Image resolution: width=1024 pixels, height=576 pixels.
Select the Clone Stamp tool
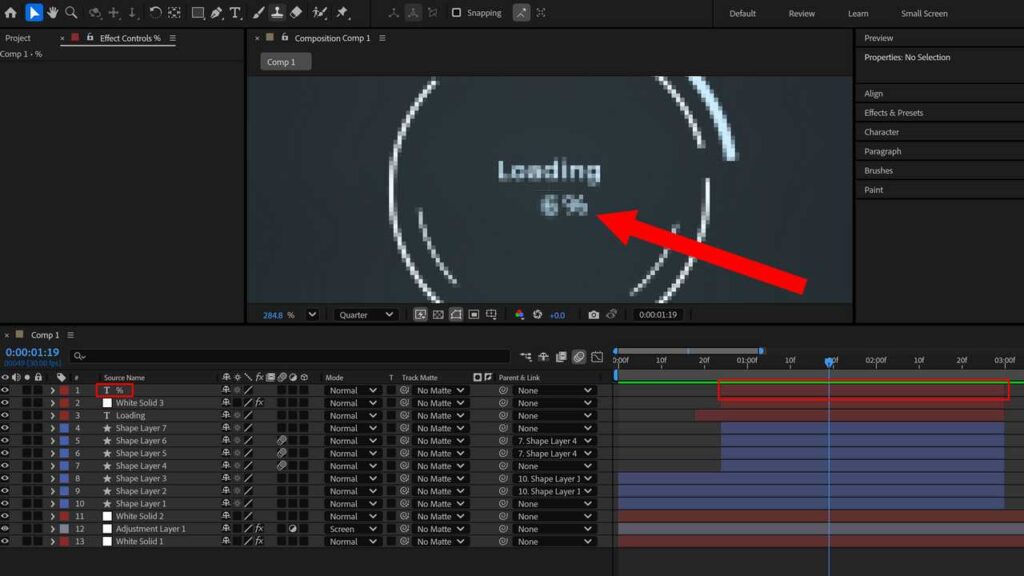277,12
